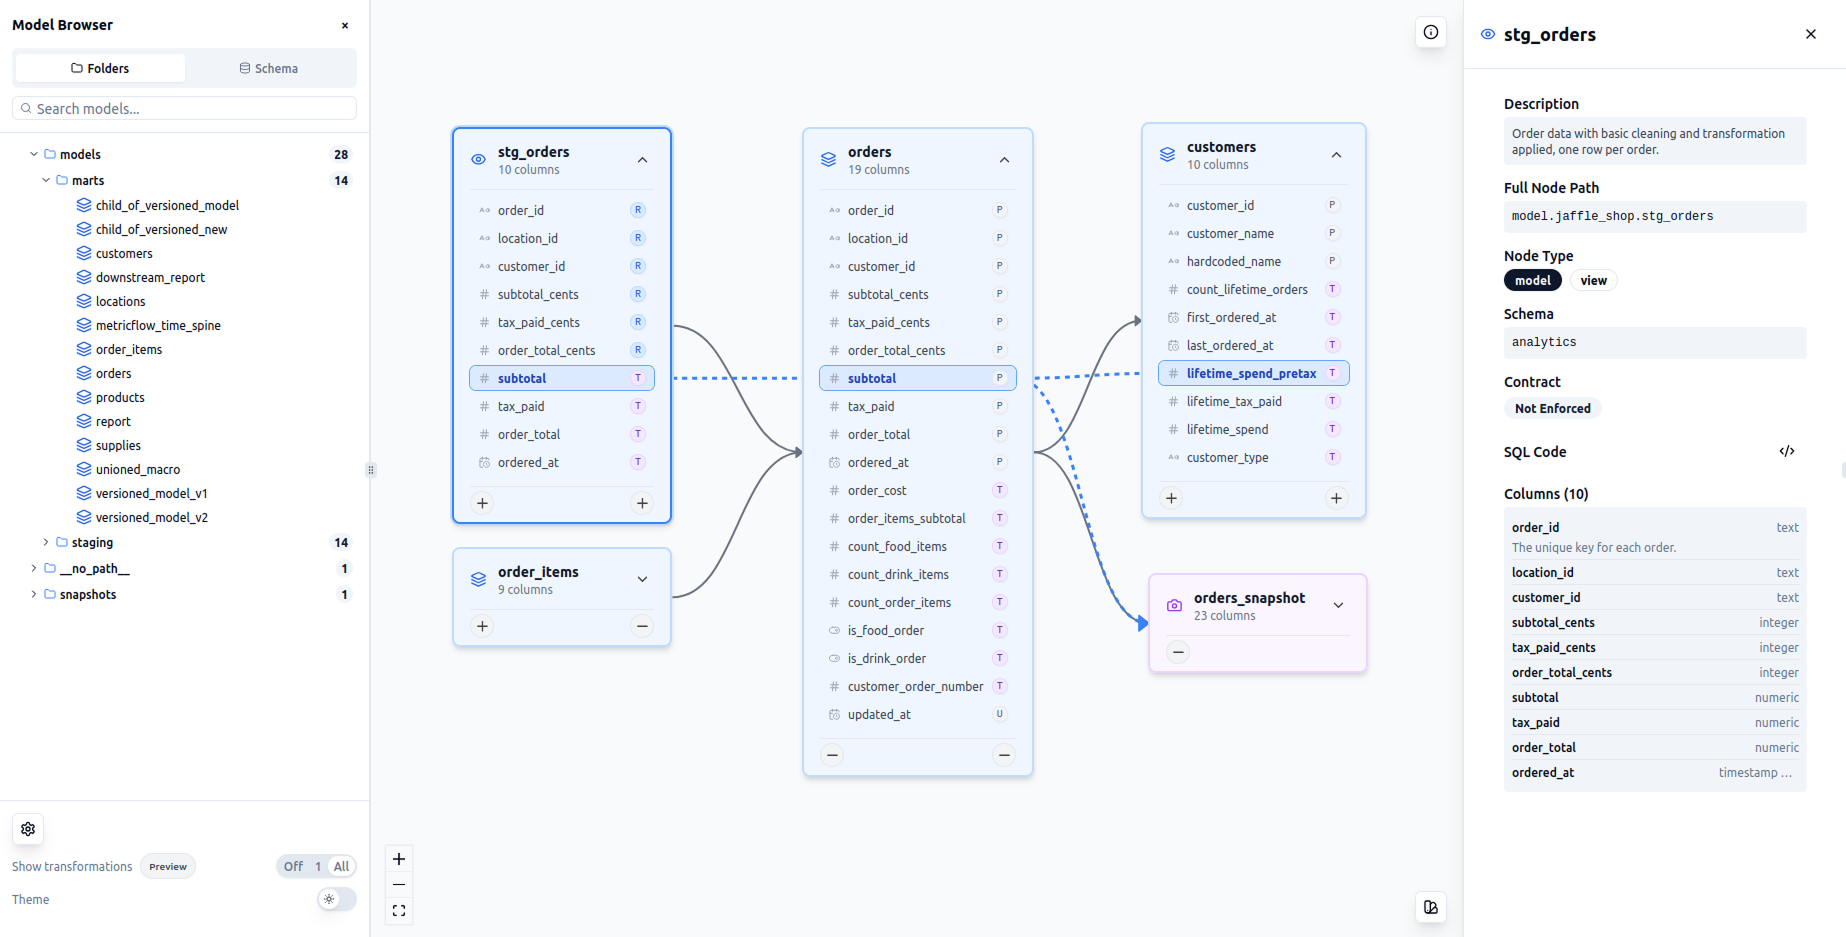Fit the graph to view

[x=399, y=911]
